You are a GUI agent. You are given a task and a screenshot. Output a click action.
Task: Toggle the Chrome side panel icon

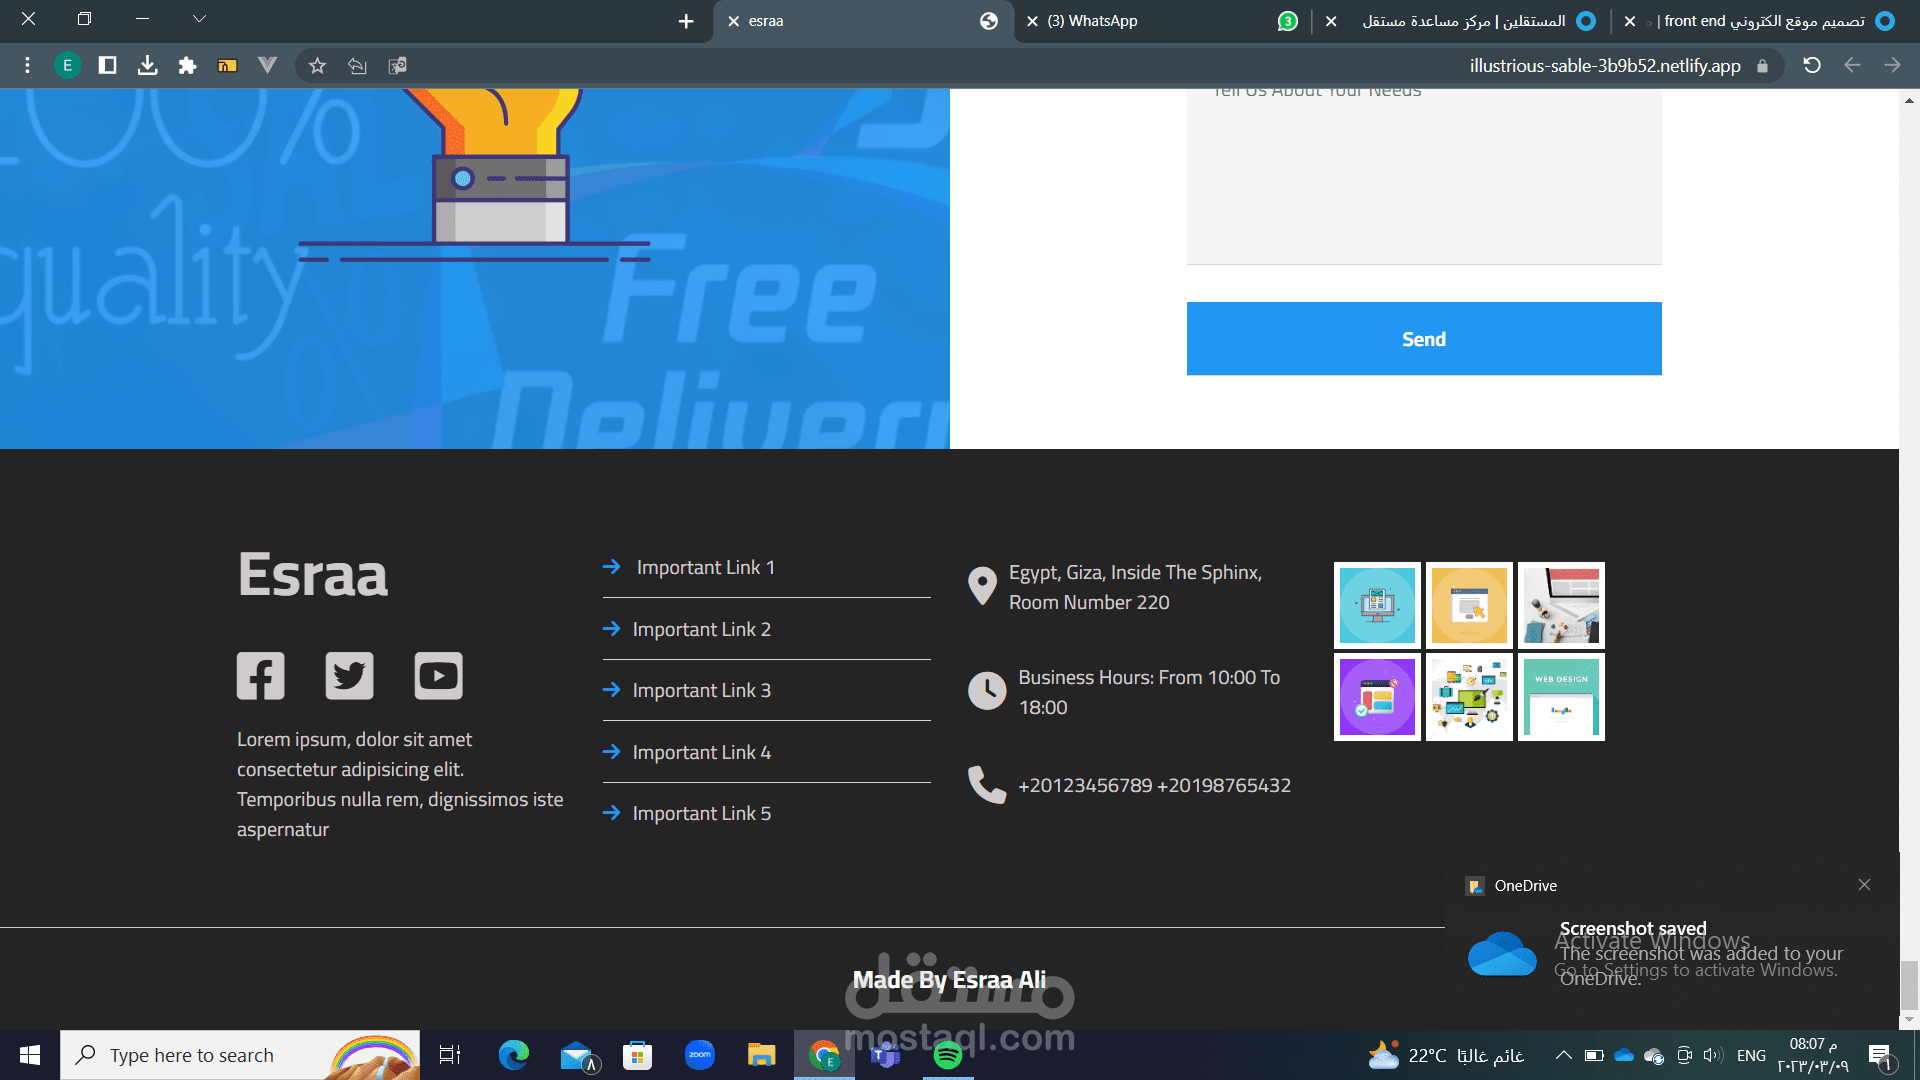[107, 66]
